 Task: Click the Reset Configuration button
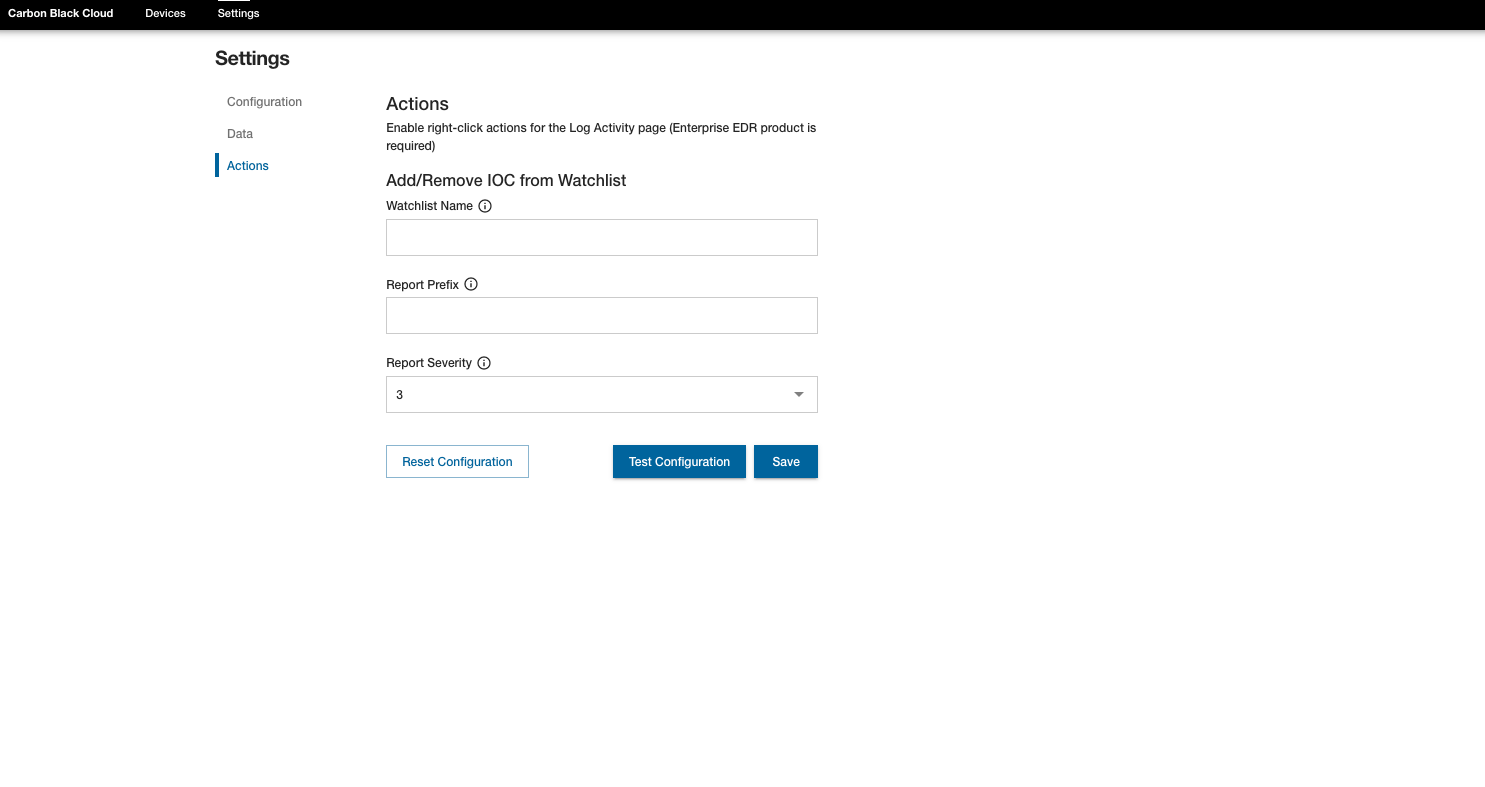pos(457,461)
